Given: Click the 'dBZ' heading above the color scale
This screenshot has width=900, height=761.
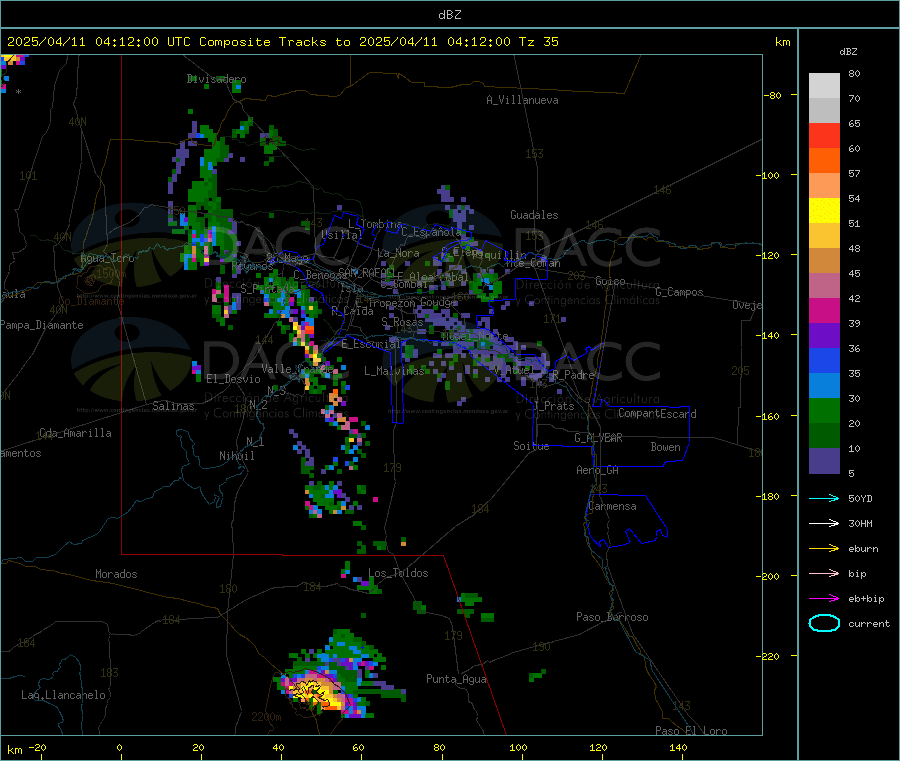Looking at the screenshot, I should click(x=848, y=52).
